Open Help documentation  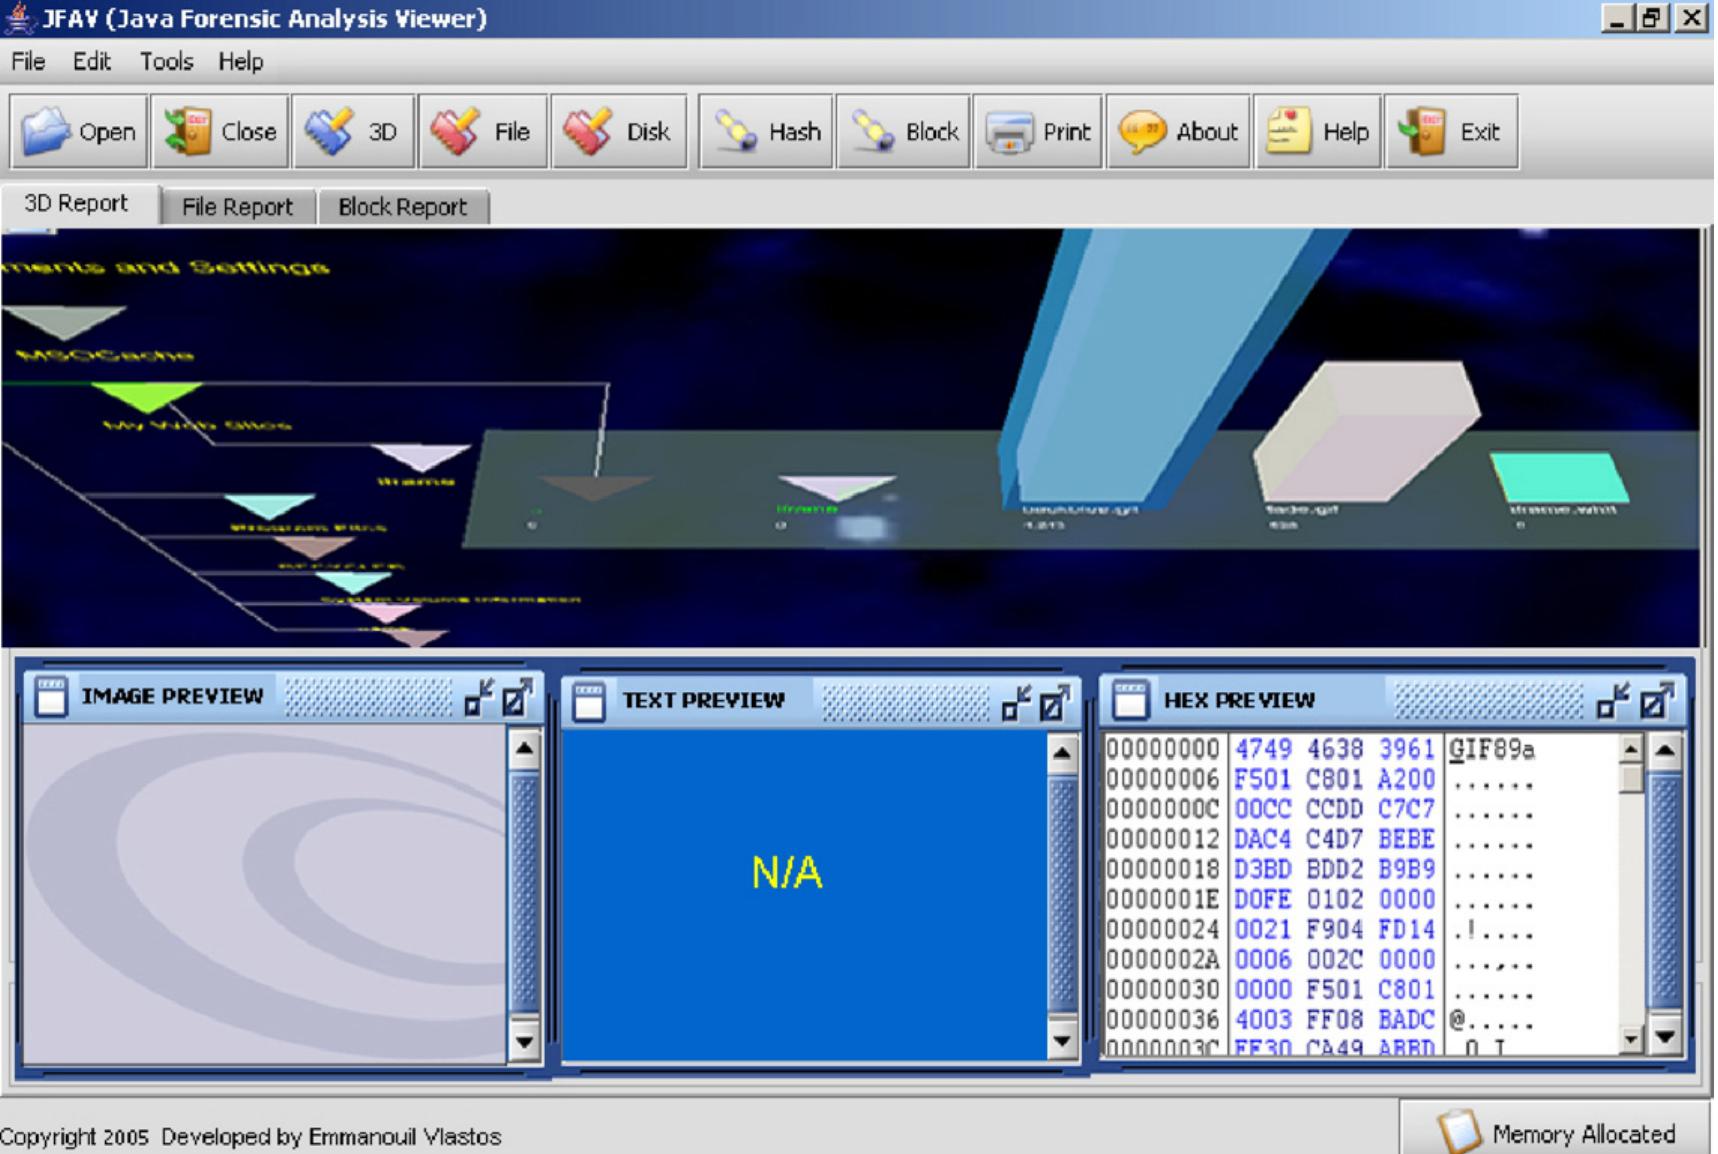pos(1318,131)
